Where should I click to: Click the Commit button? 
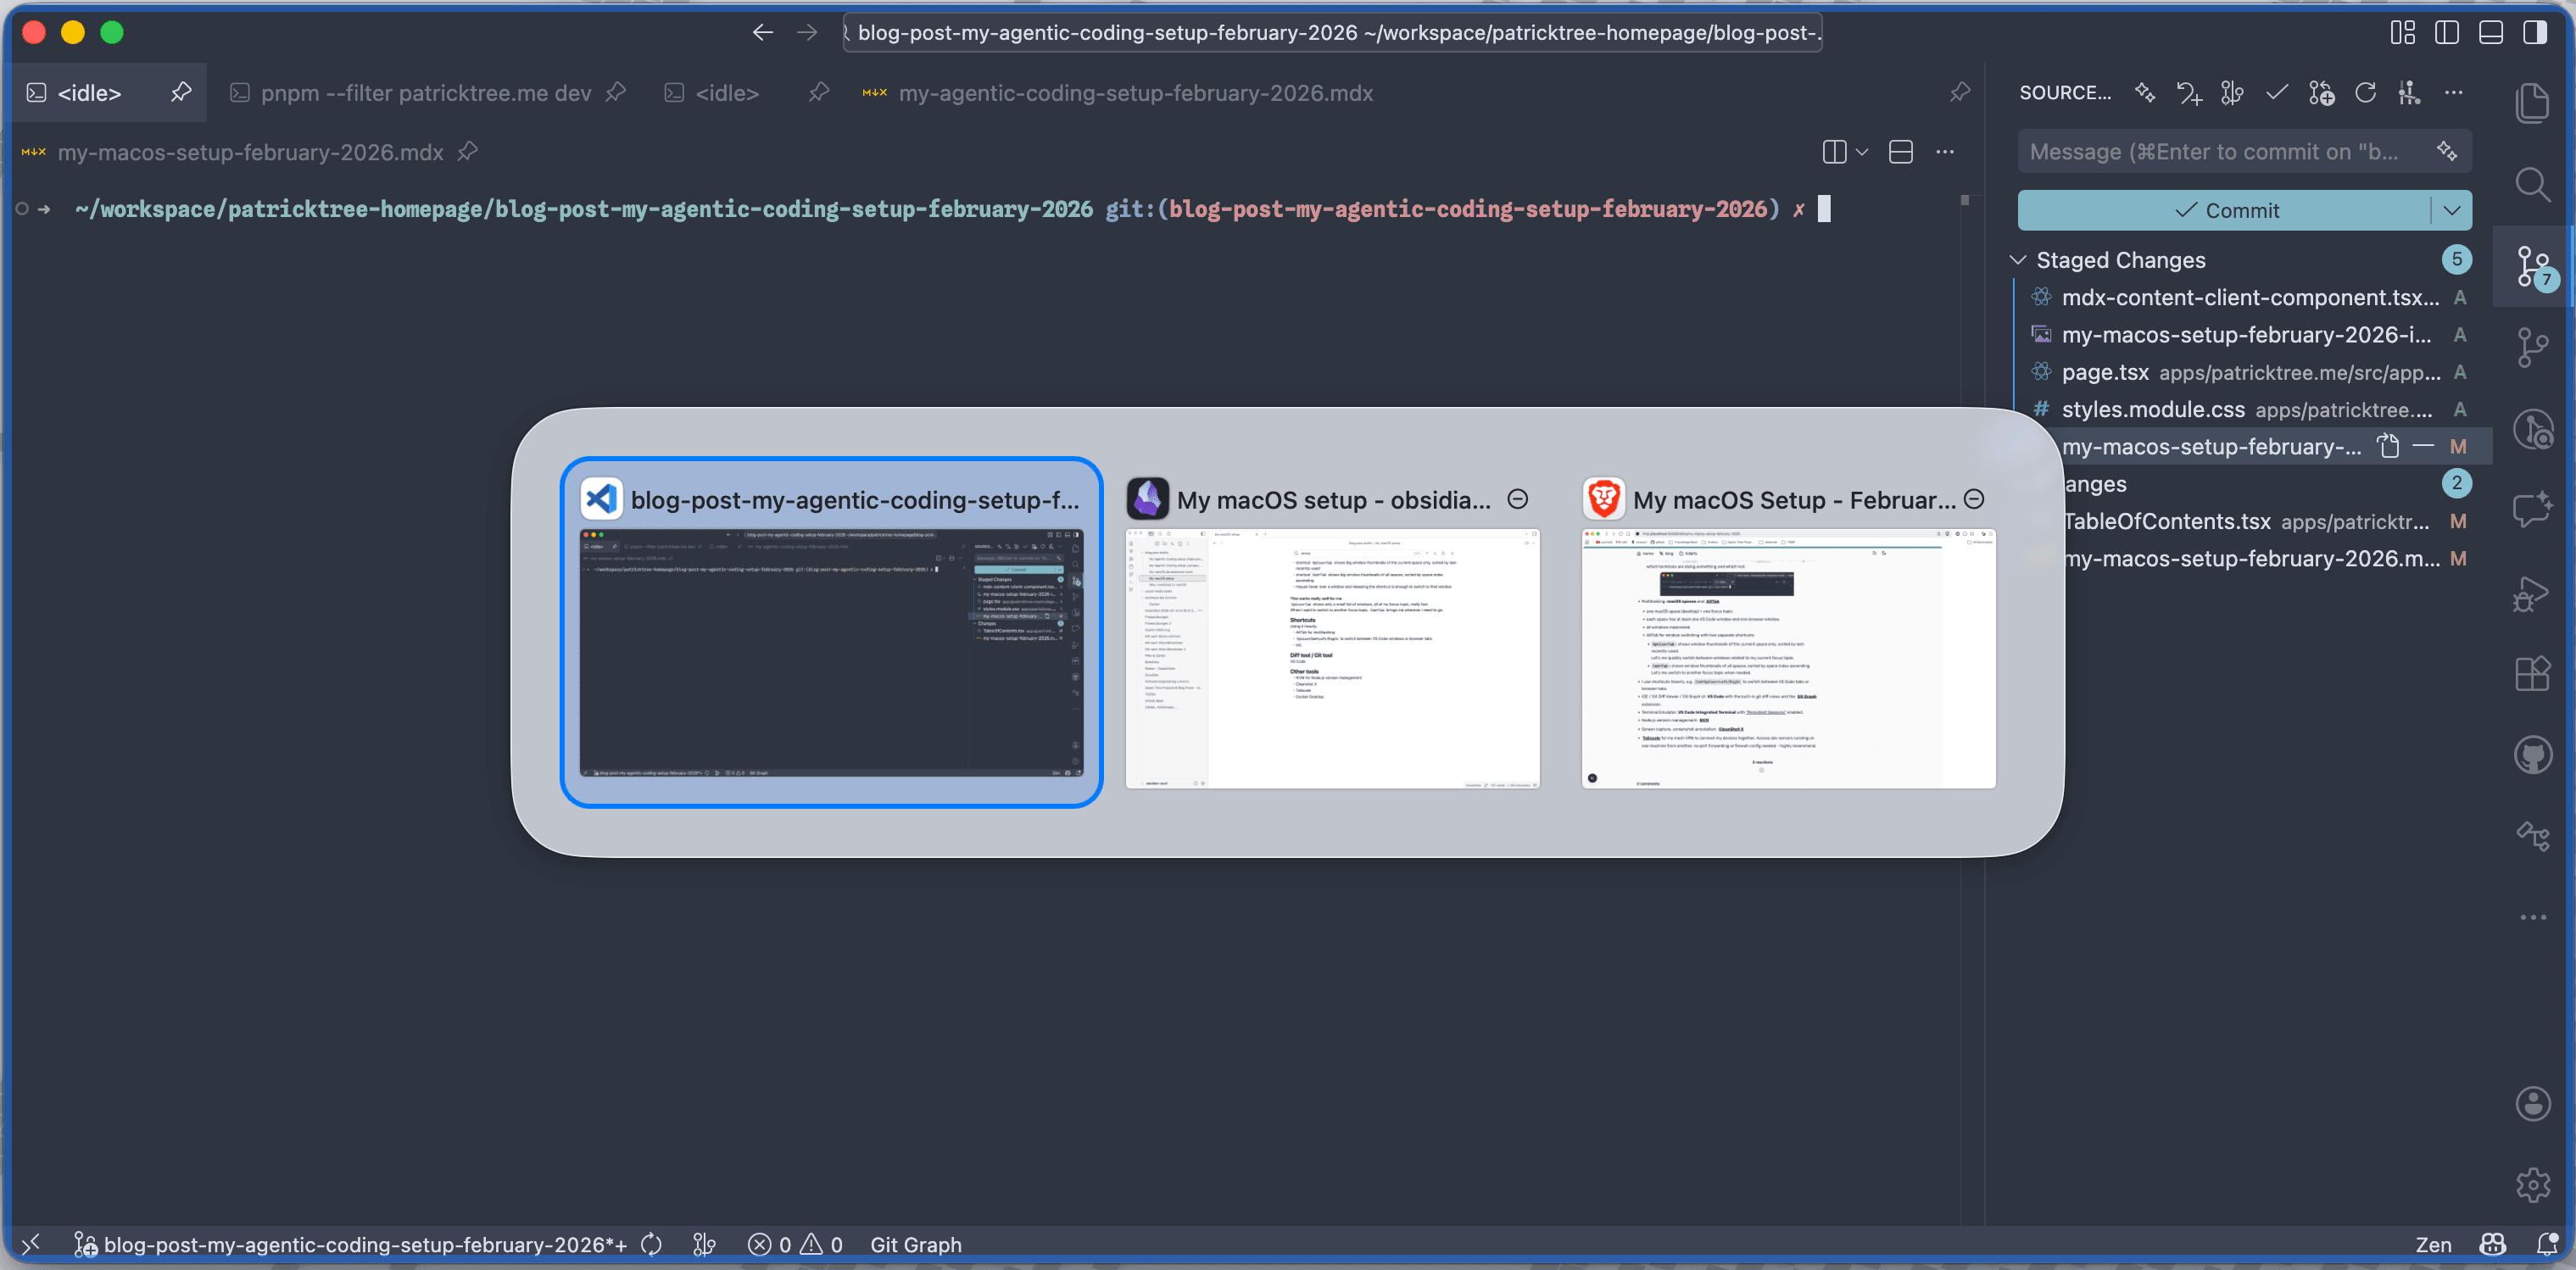(2225, 210)
